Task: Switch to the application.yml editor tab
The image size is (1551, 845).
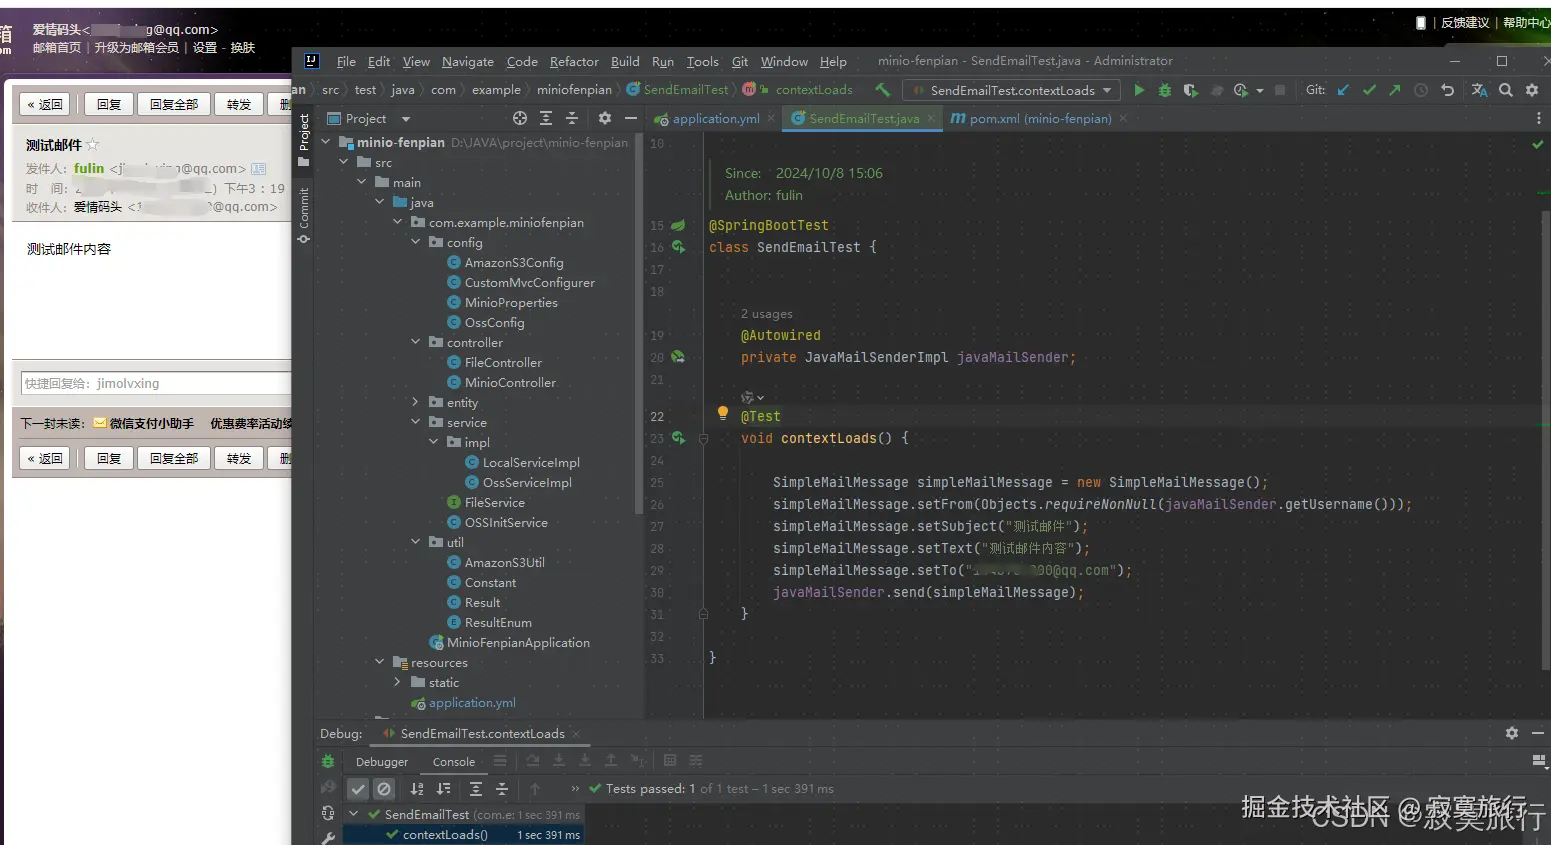Action: pyautogui.click(x=715, y=119)
